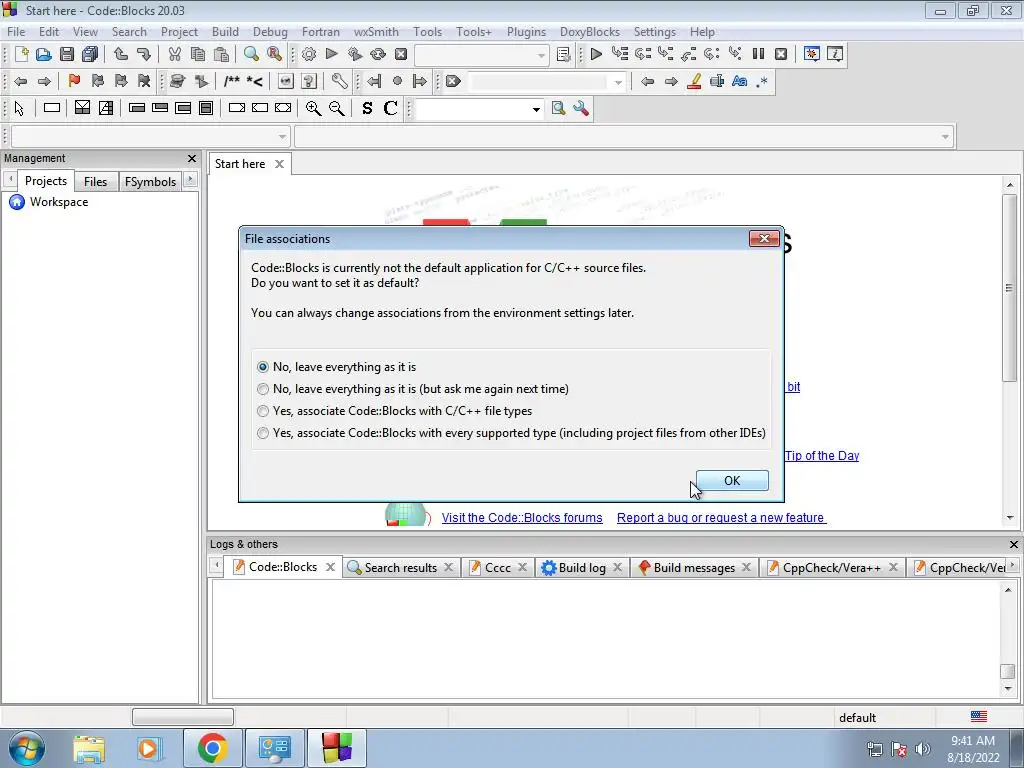Click the Debug/Continue play icon
Viewport: 1024px width, 768px height.
[x=596, y=54]
